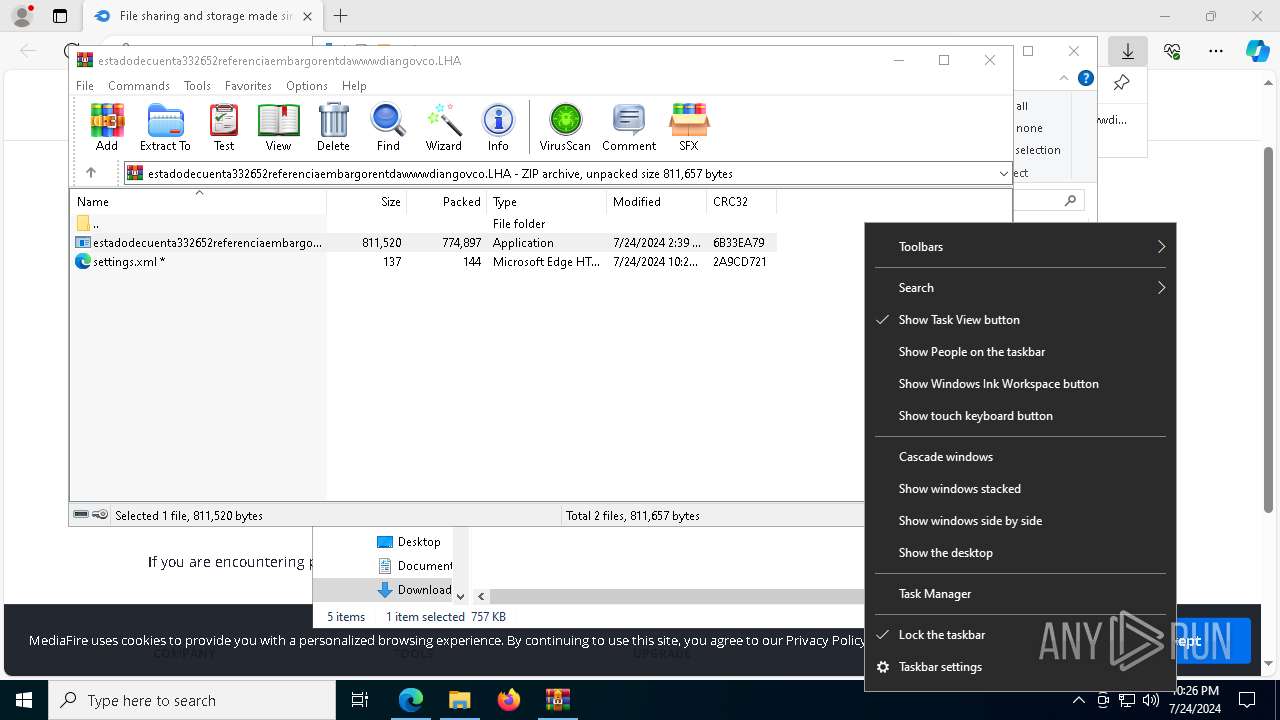Choose Show windows stacked
1280x720 pixels.
pyautogui.click(x=1020, y=489)
